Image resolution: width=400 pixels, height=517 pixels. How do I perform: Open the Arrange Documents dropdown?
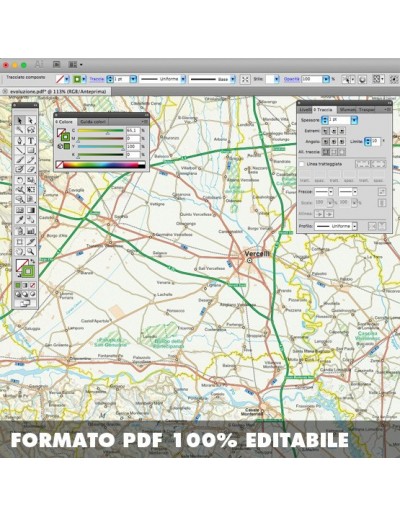[76, 64]
